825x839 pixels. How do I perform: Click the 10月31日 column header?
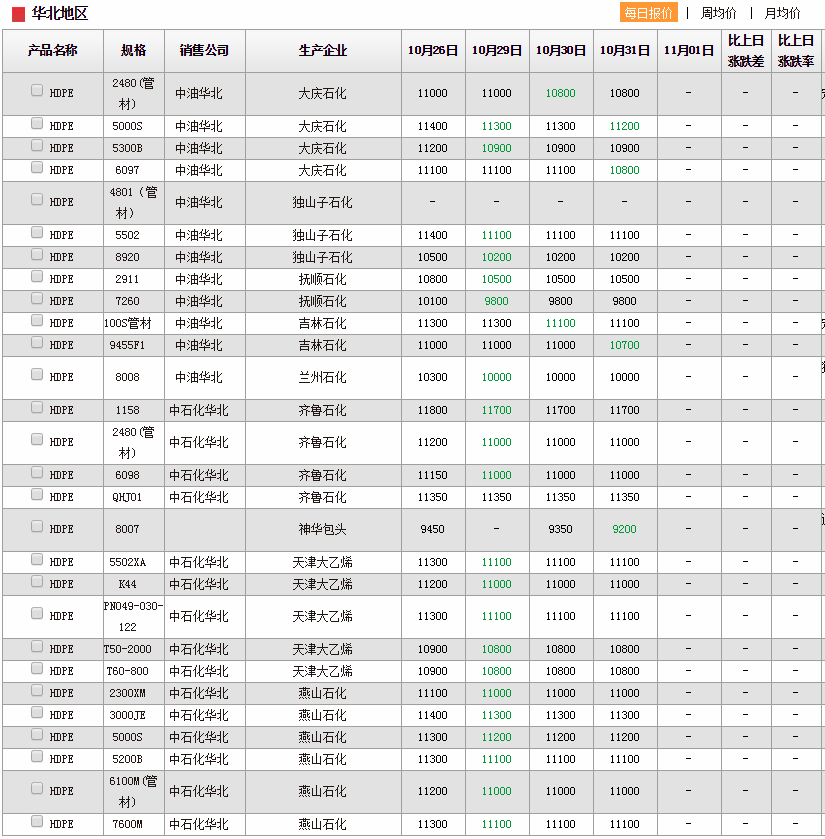pos(624,51)
